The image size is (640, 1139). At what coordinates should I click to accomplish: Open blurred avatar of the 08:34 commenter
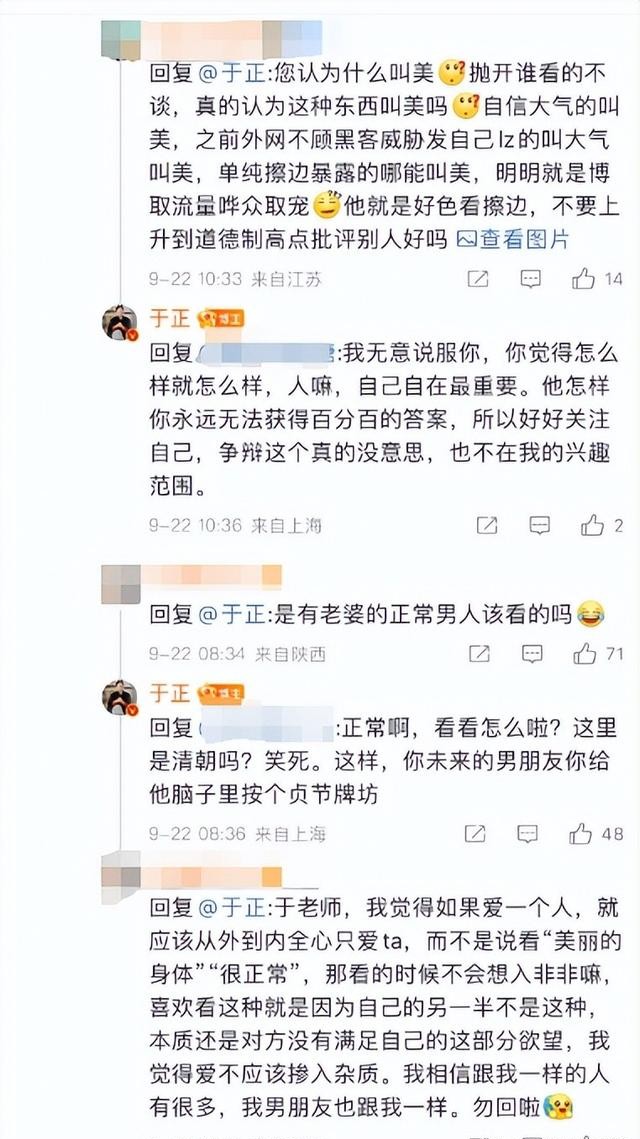pyautogui.click(x=121, y=584)
